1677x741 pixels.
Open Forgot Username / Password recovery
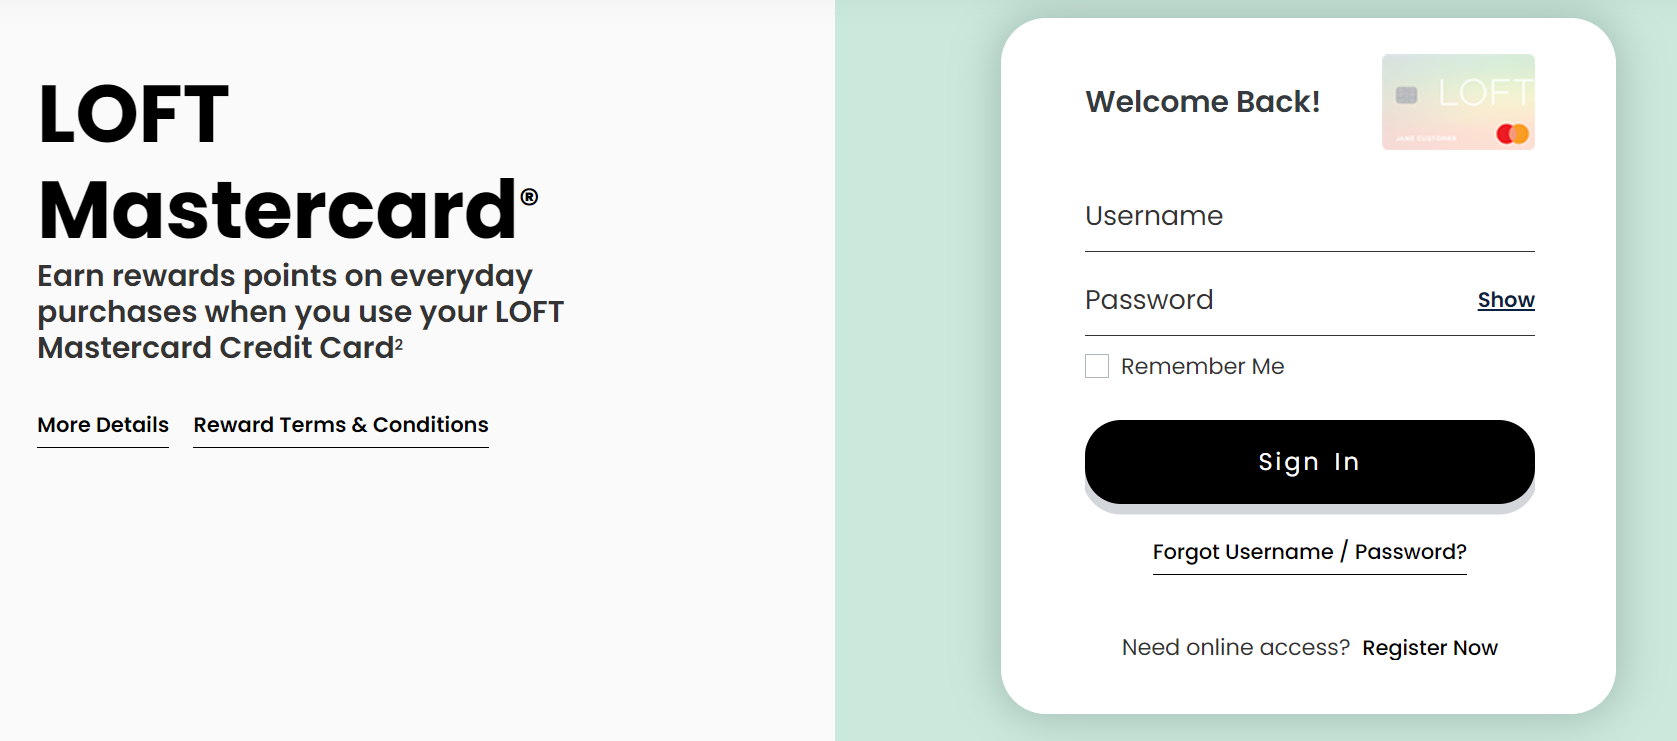point(1310,551)
